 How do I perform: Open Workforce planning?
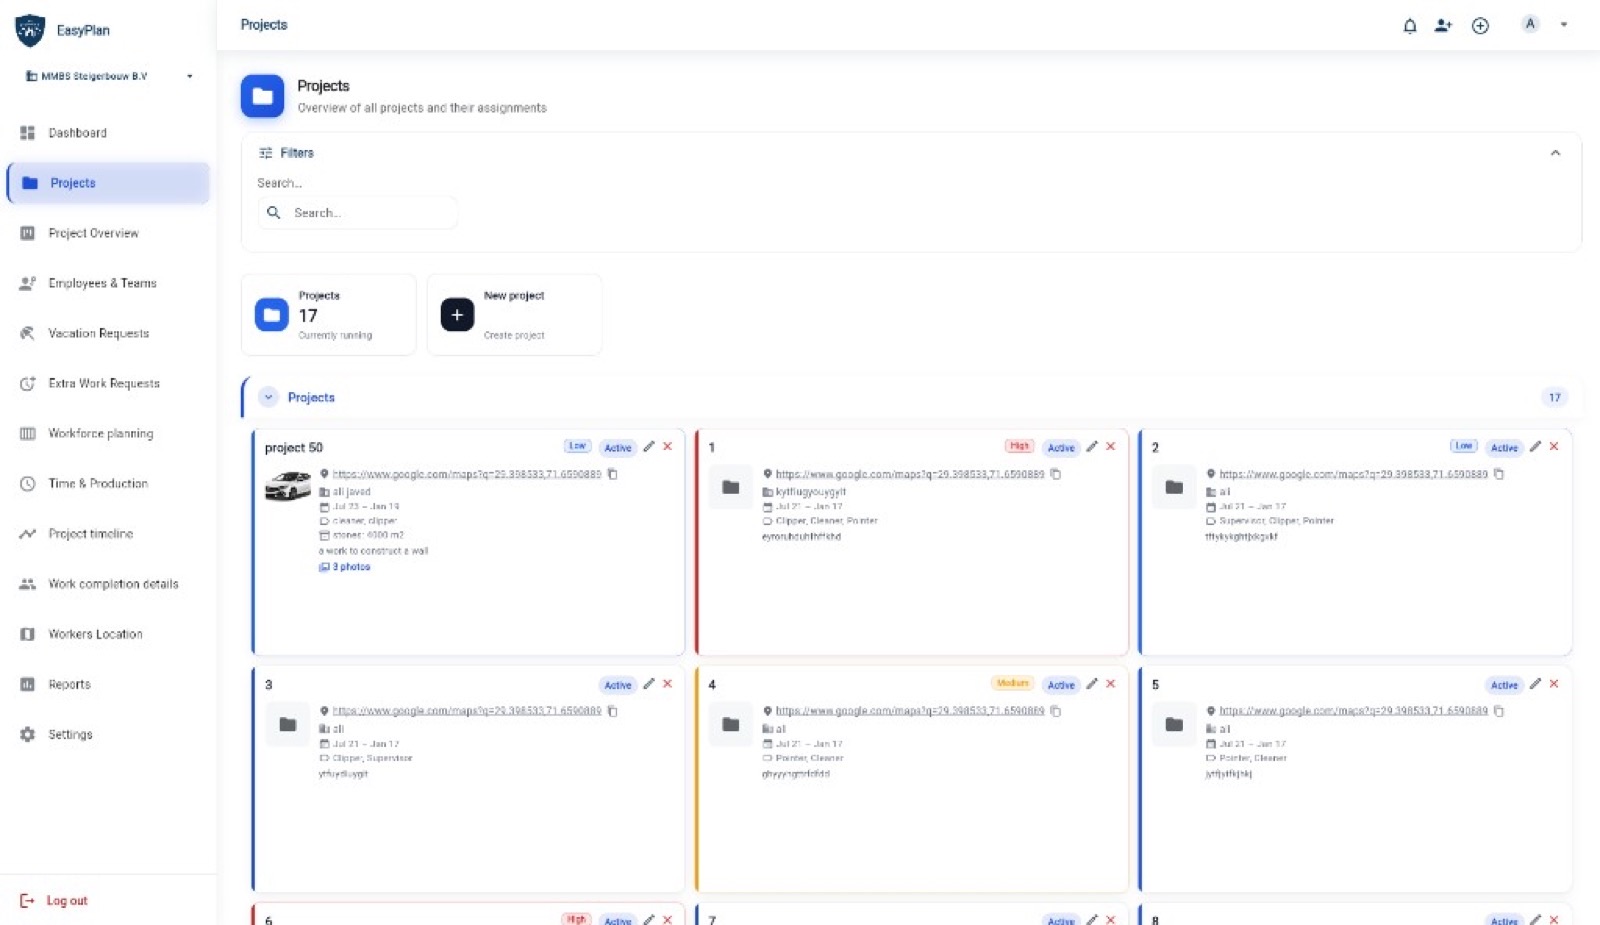108,433
